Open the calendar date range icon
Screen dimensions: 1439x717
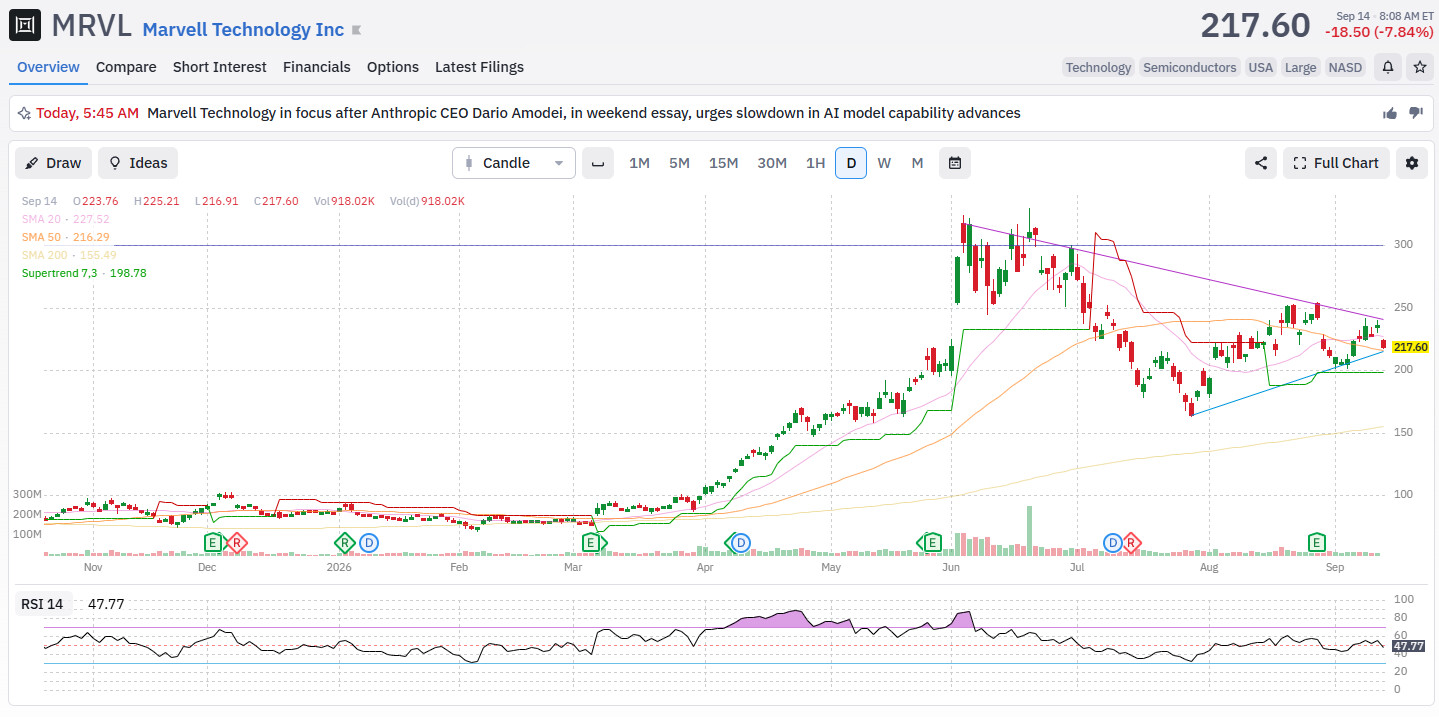(x=955, y=163)
